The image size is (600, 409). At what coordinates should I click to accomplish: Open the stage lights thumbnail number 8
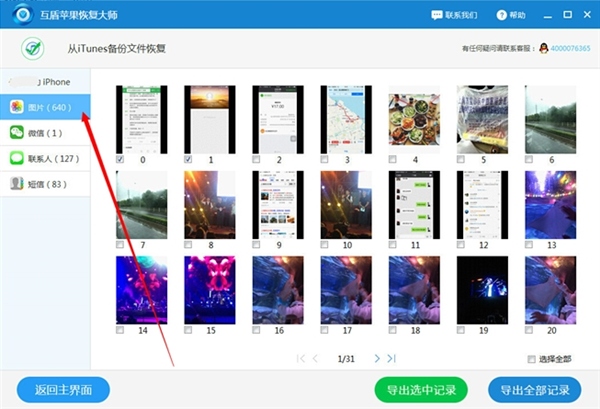coord(210,205)
